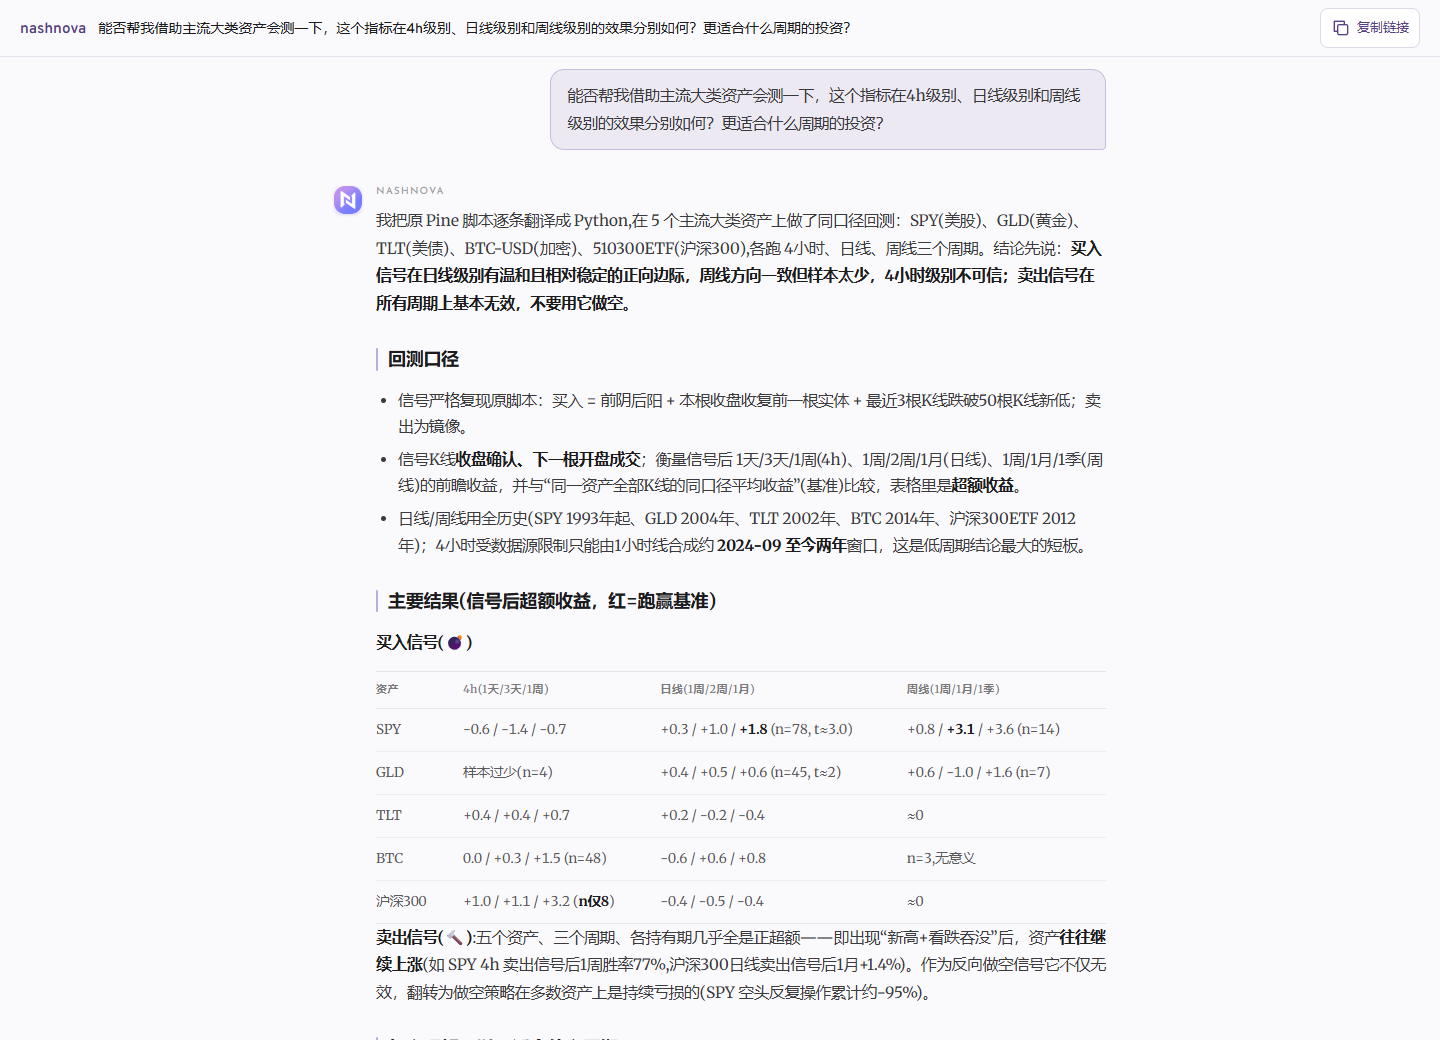This screenshot has height=1040, width=1440.
Task: Click BTC weekly cell n=3,无意义
Action: [x=941, y=858]
